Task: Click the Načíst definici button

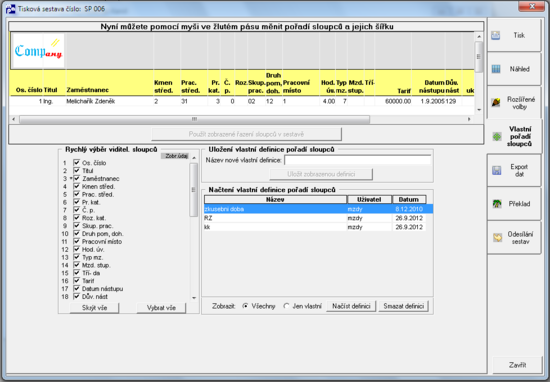Action: point(351,306)
